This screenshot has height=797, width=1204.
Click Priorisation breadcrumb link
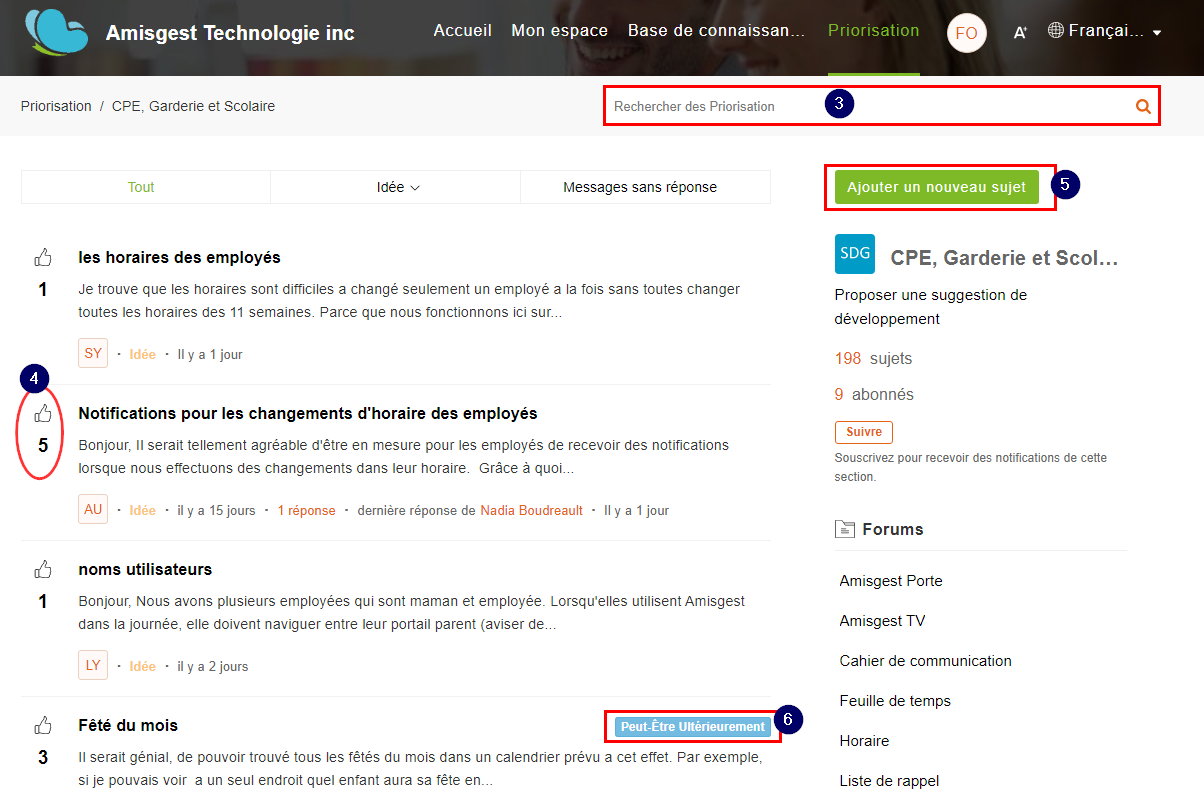click(x=56, y=106)
